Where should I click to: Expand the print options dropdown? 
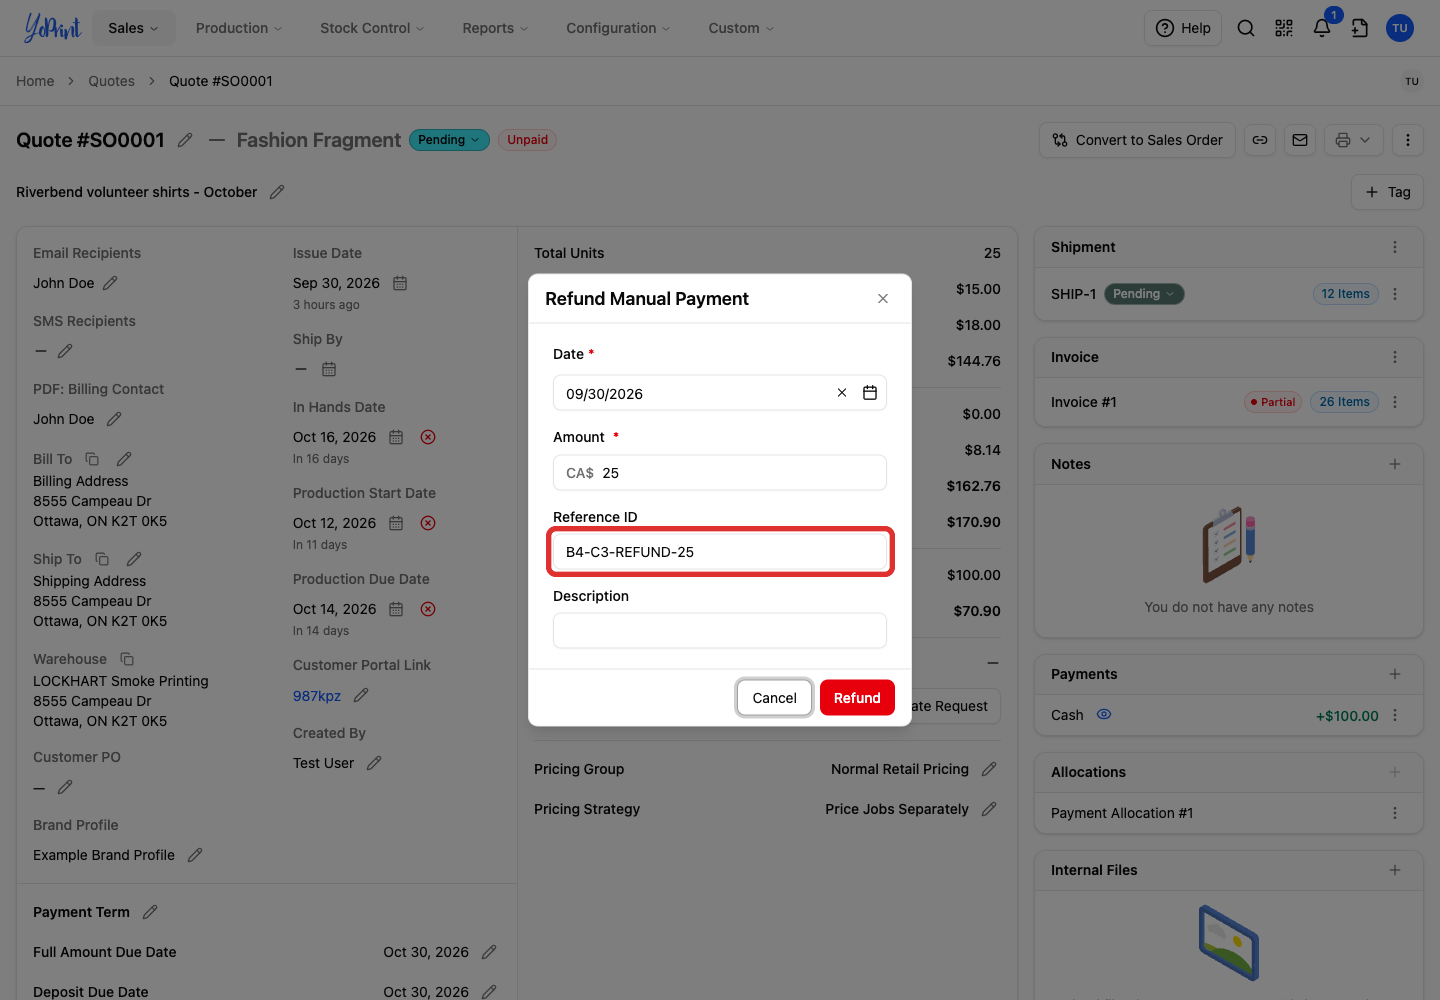[x=1365, y=140]
